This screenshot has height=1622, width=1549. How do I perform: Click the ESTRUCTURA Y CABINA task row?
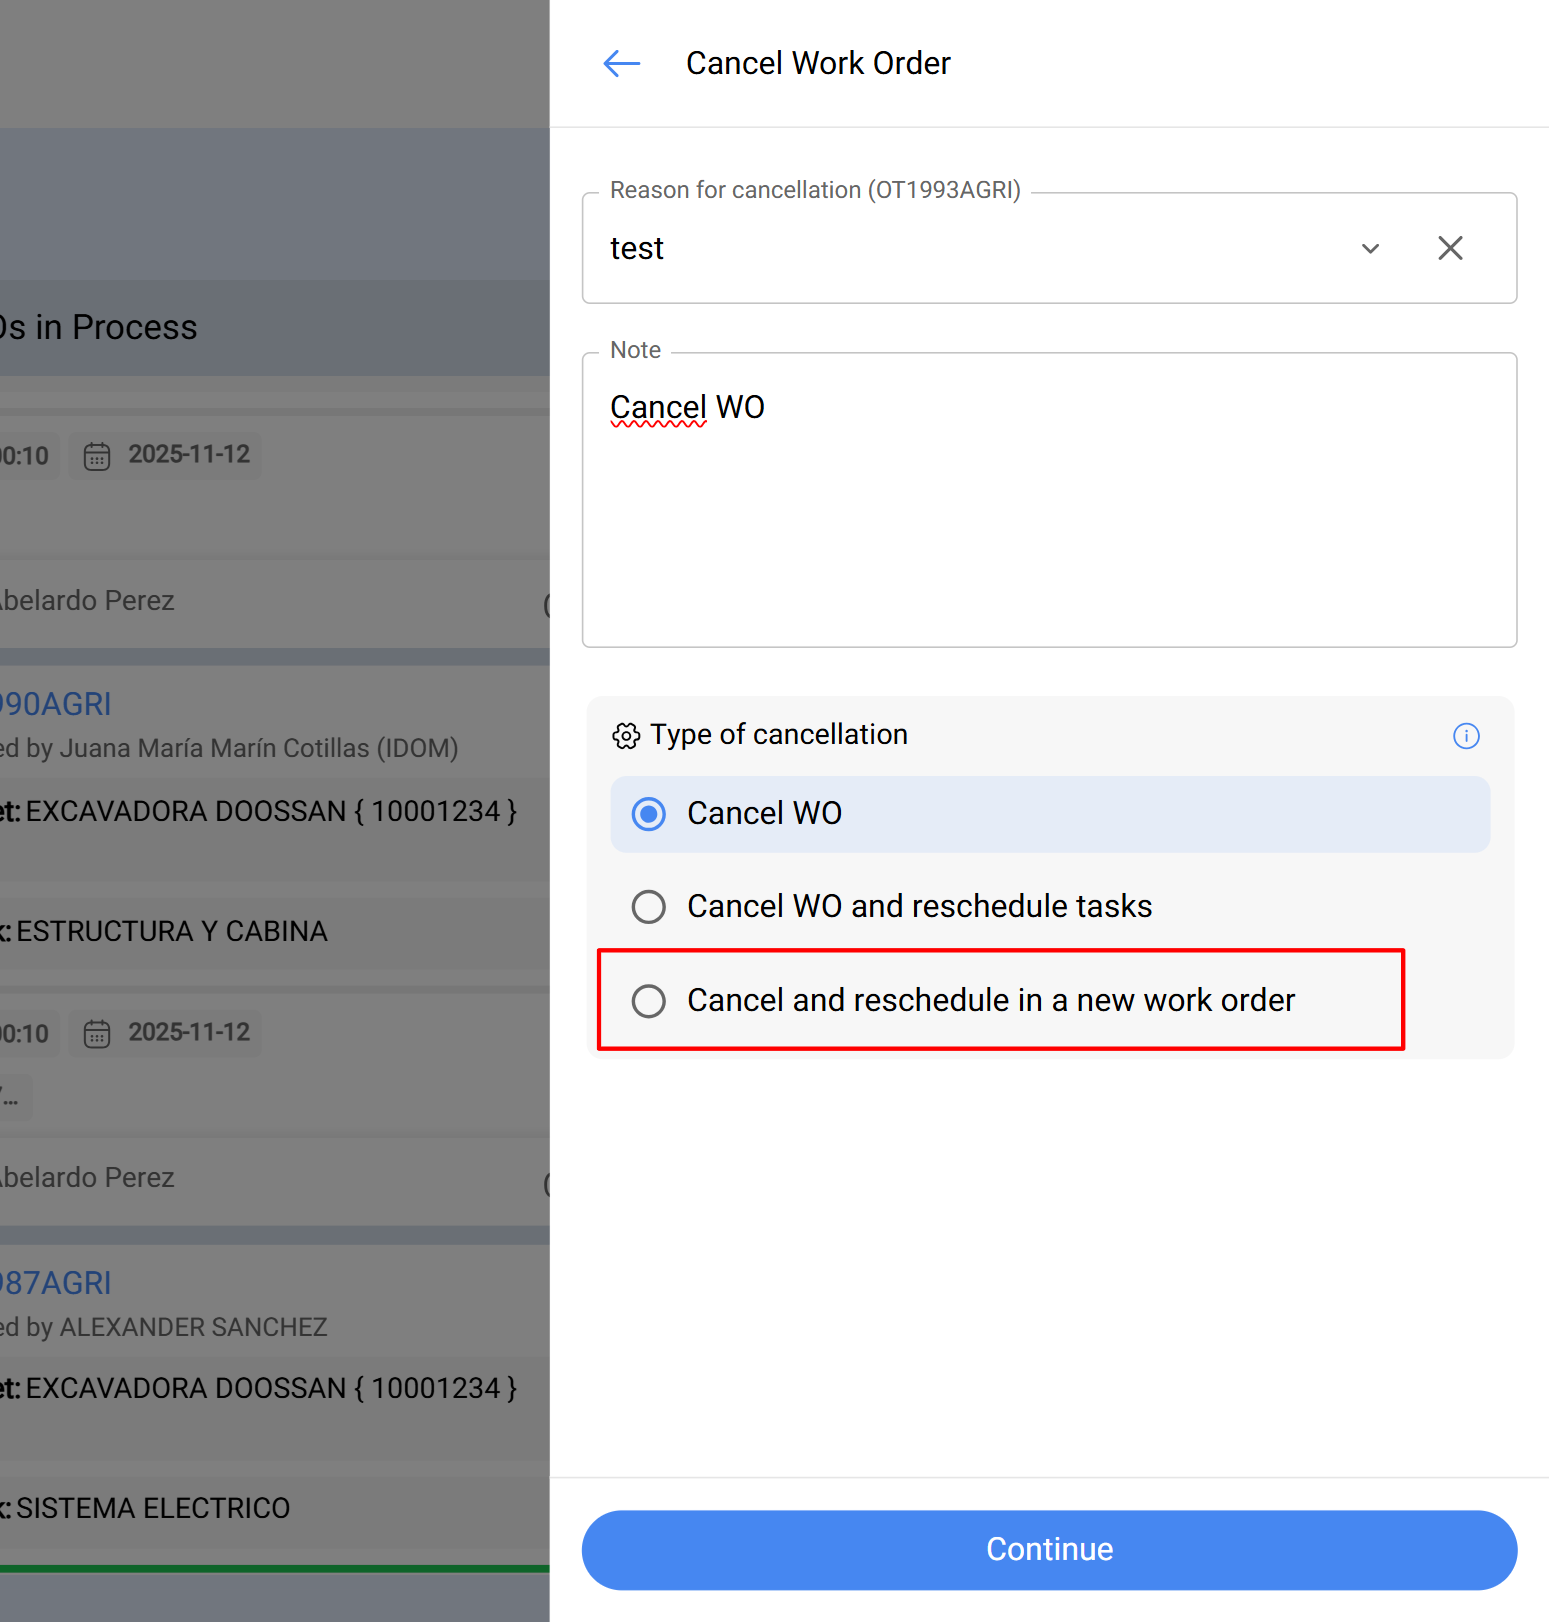(x=172, y=931)
